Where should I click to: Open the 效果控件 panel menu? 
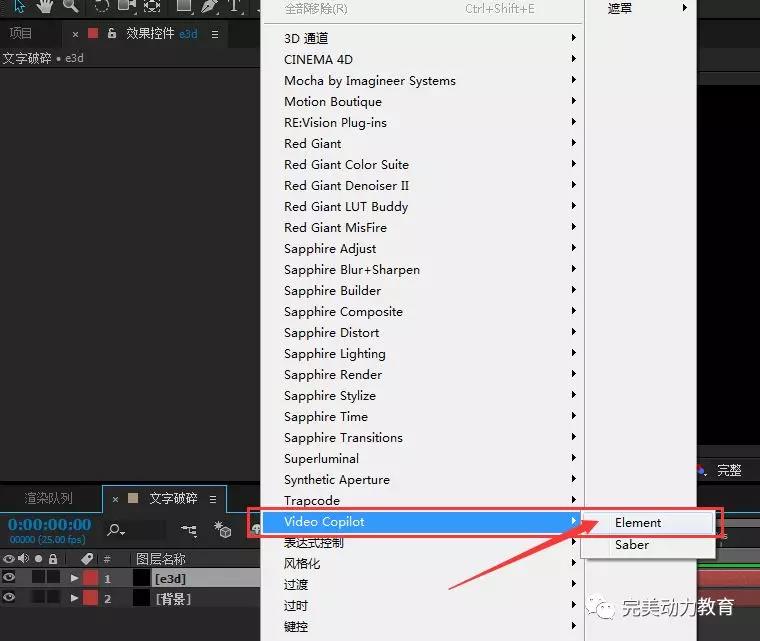tap(215, 34)
